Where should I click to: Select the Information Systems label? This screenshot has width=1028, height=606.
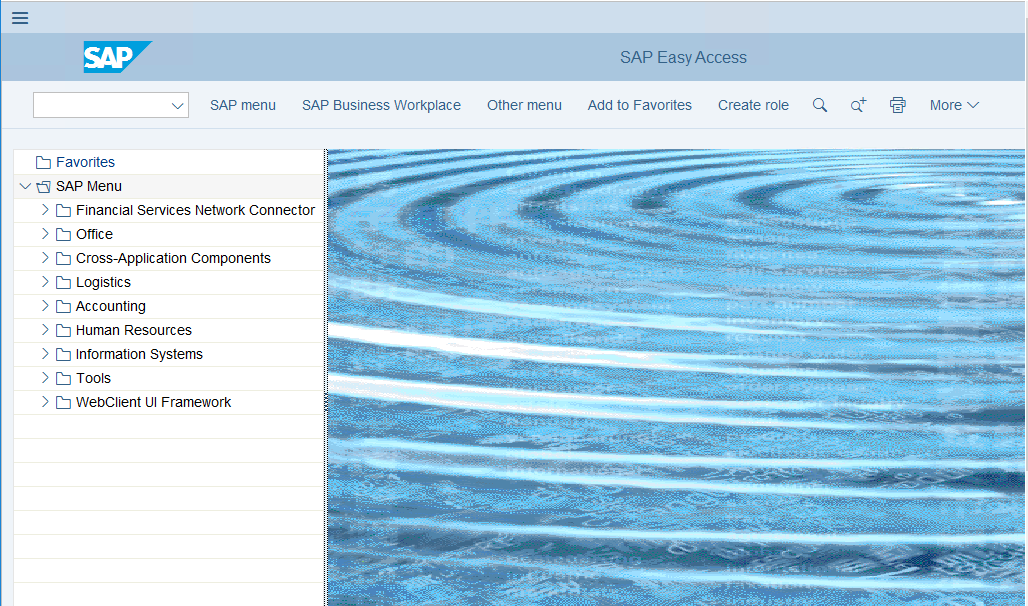[x=139, y=354]
